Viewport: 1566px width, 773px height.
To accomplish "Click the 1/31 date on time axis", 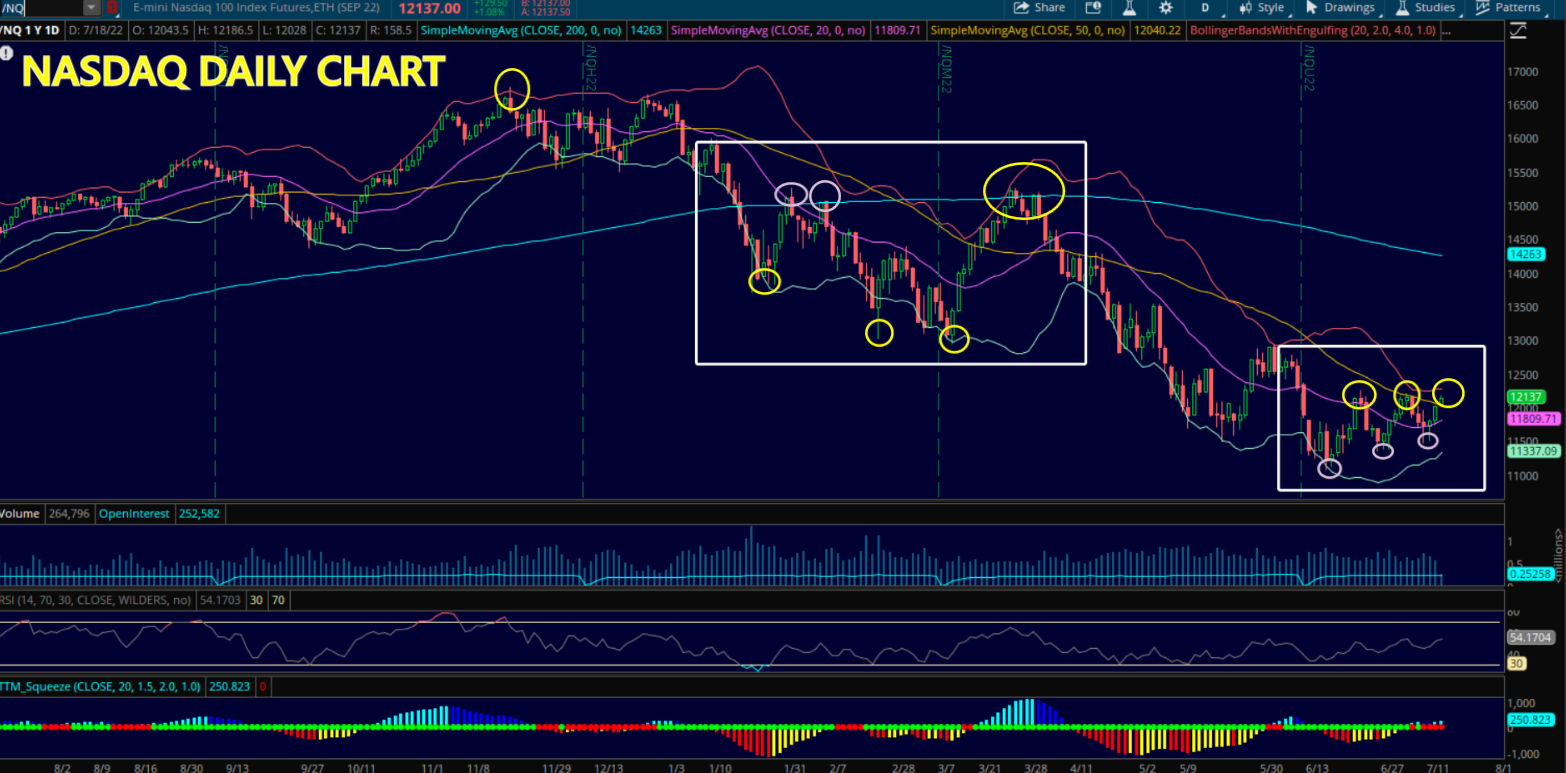I will (794, 766).
